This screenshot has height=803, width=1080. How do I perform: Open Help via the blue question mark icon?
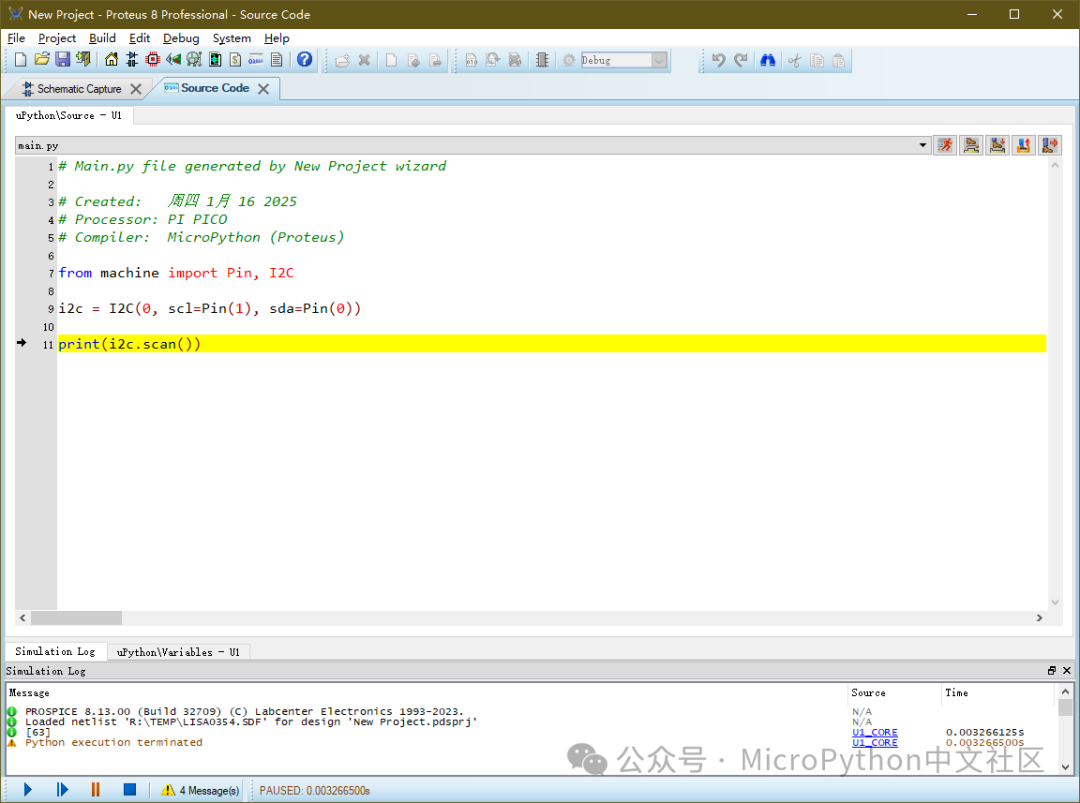pyautogui.click(x=304, y=60)
